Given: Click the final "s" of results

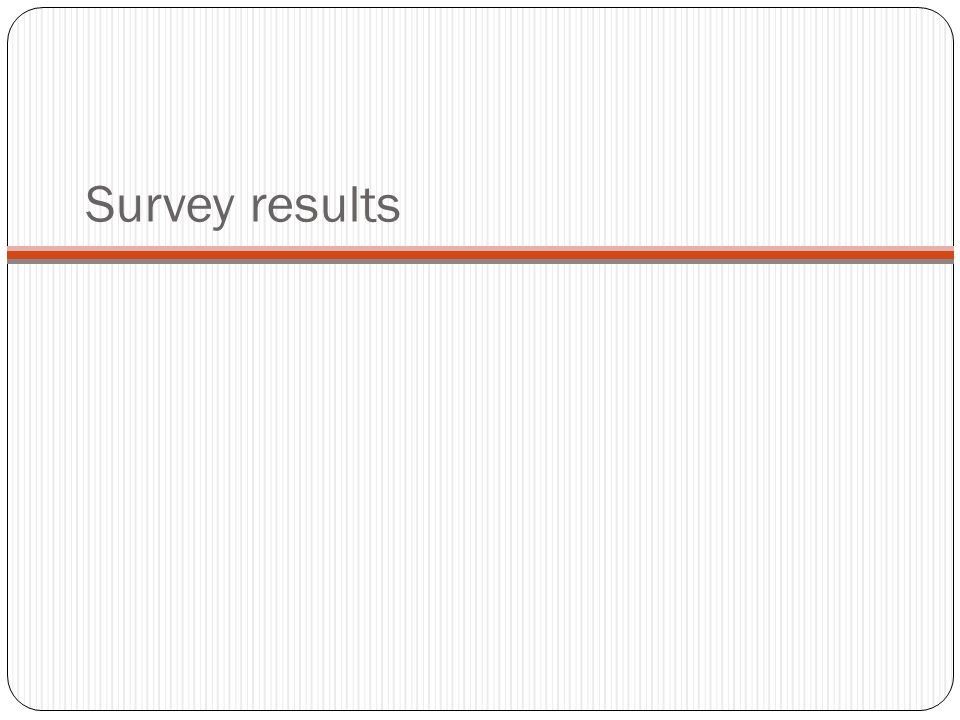Looking at the screenshot, I should (x=390, y=209).
